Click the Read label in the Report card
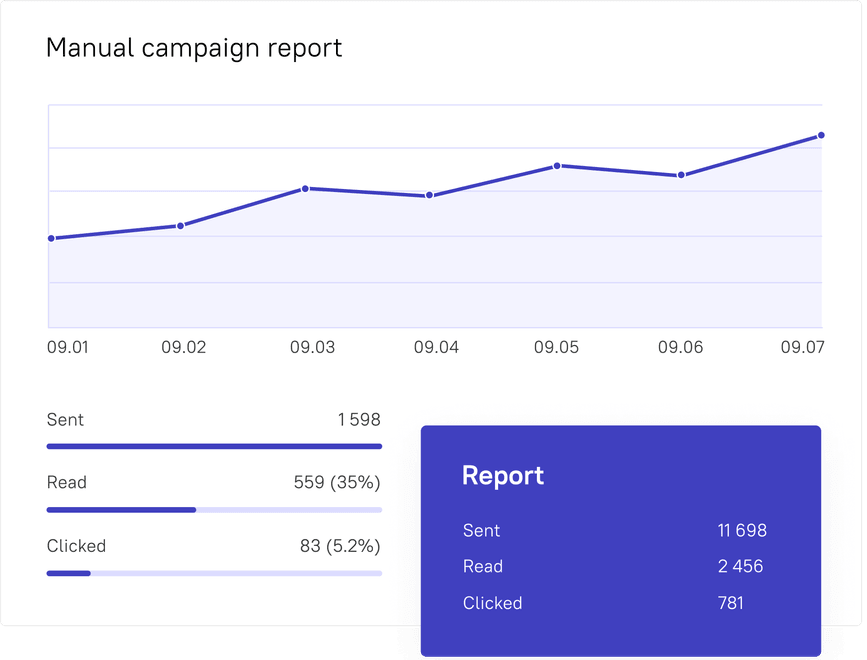867x660 pixels. point(483,567)
